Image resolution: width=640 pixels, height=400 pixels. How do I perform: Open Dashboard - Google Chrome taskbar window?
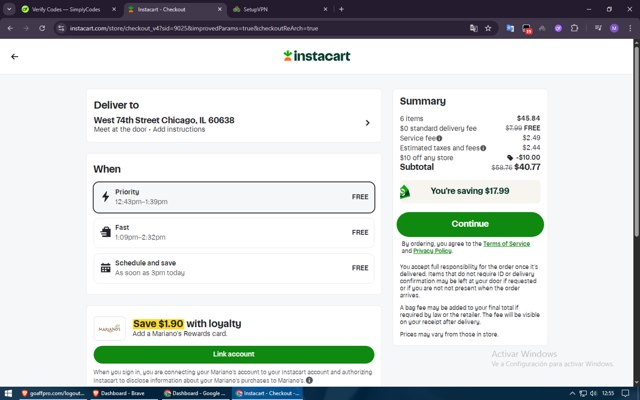(195, 393)
